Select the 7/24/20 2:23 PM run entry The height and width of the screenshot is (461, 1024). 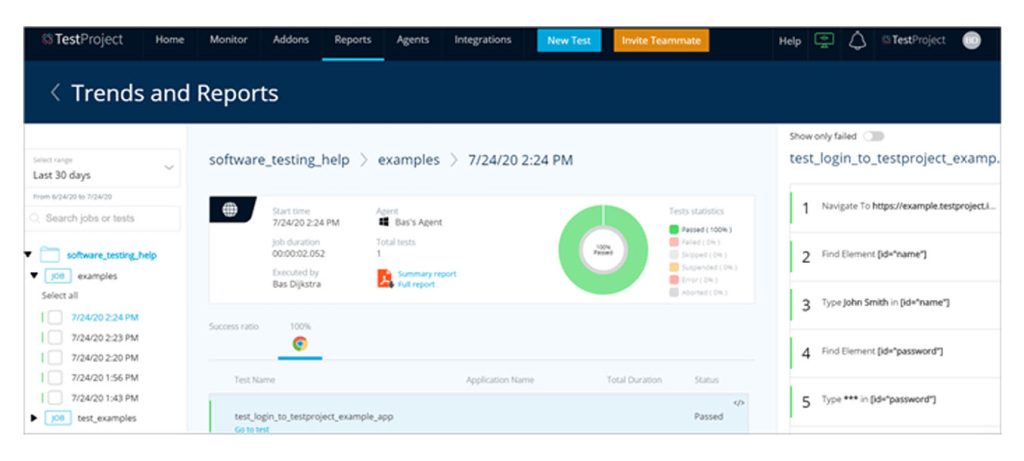[104, 338]
